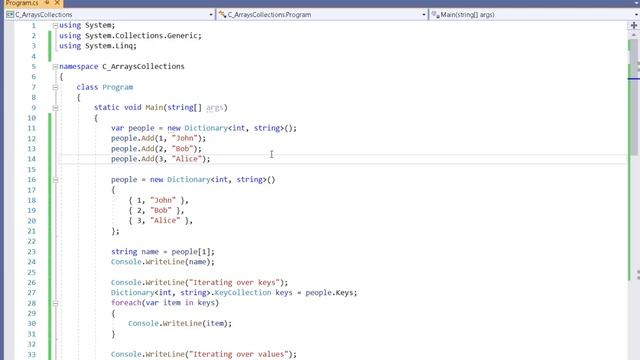Open the Main(string[] args) member dropdown
Image resolution: width=640 pixels, height=360 pixels.
click(534, 15)
